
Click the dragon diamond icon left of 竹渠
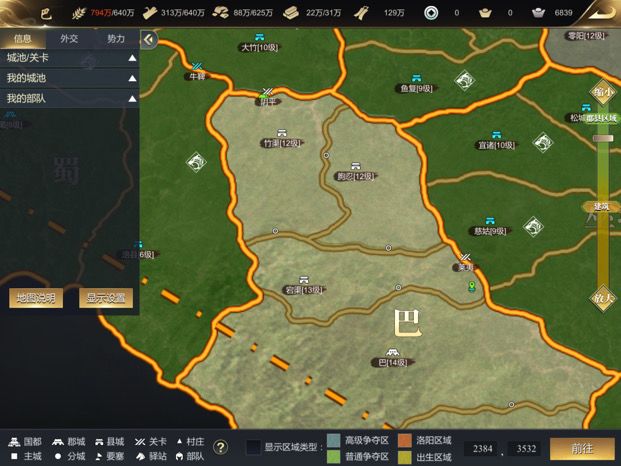pyautogui.click(x=196, y=162)
